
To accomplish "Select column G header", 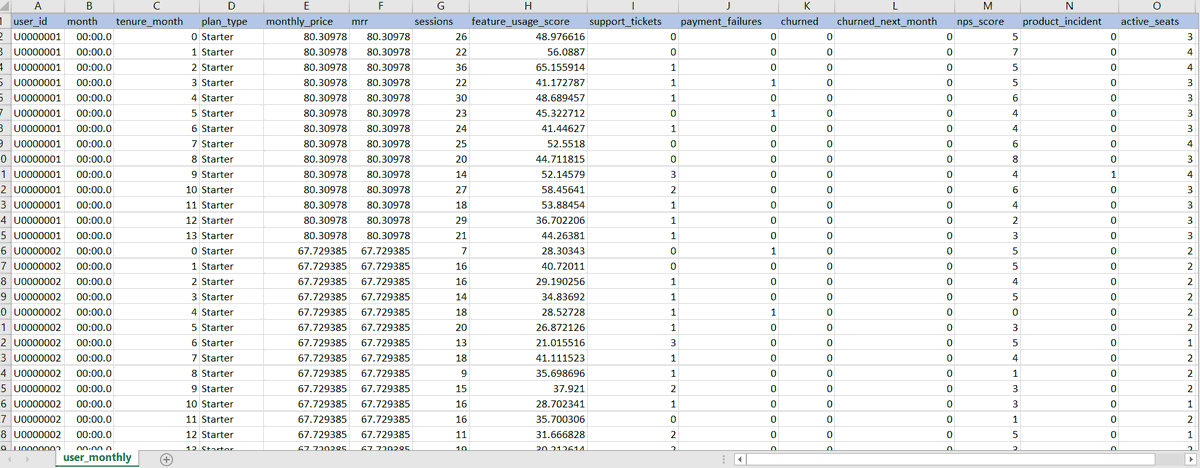I will pyautogui.click(x=439, y=6).
